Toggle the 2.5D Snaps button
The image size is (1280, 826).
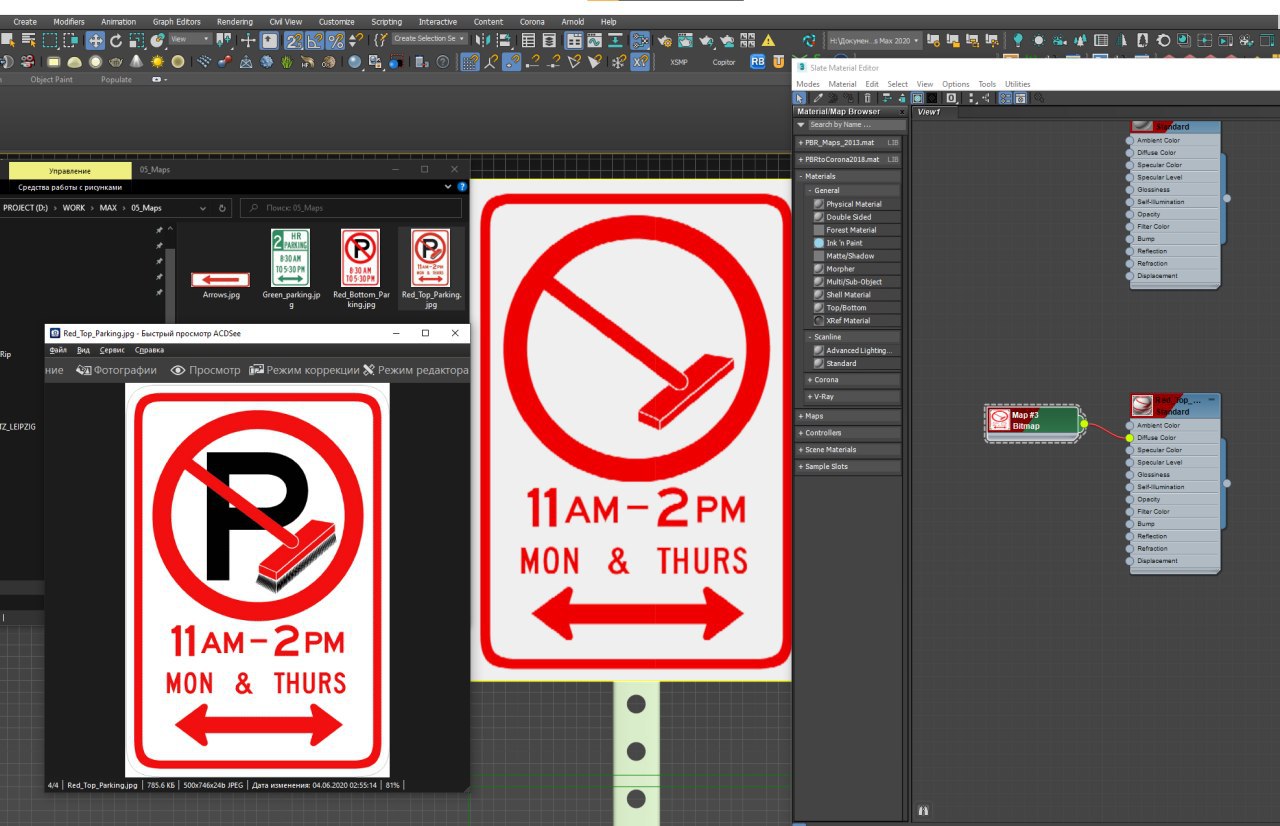(294, 40)
